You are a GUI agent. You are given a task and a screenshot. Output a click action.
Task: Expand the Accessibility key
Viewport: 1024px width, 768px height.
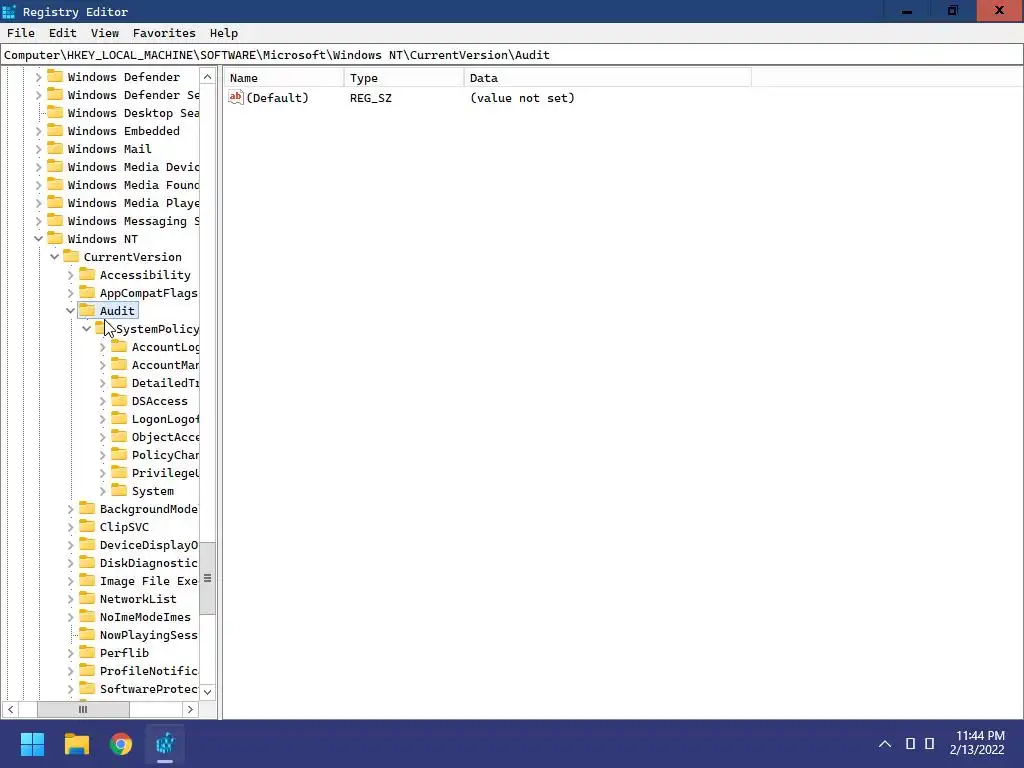(71, 275)
